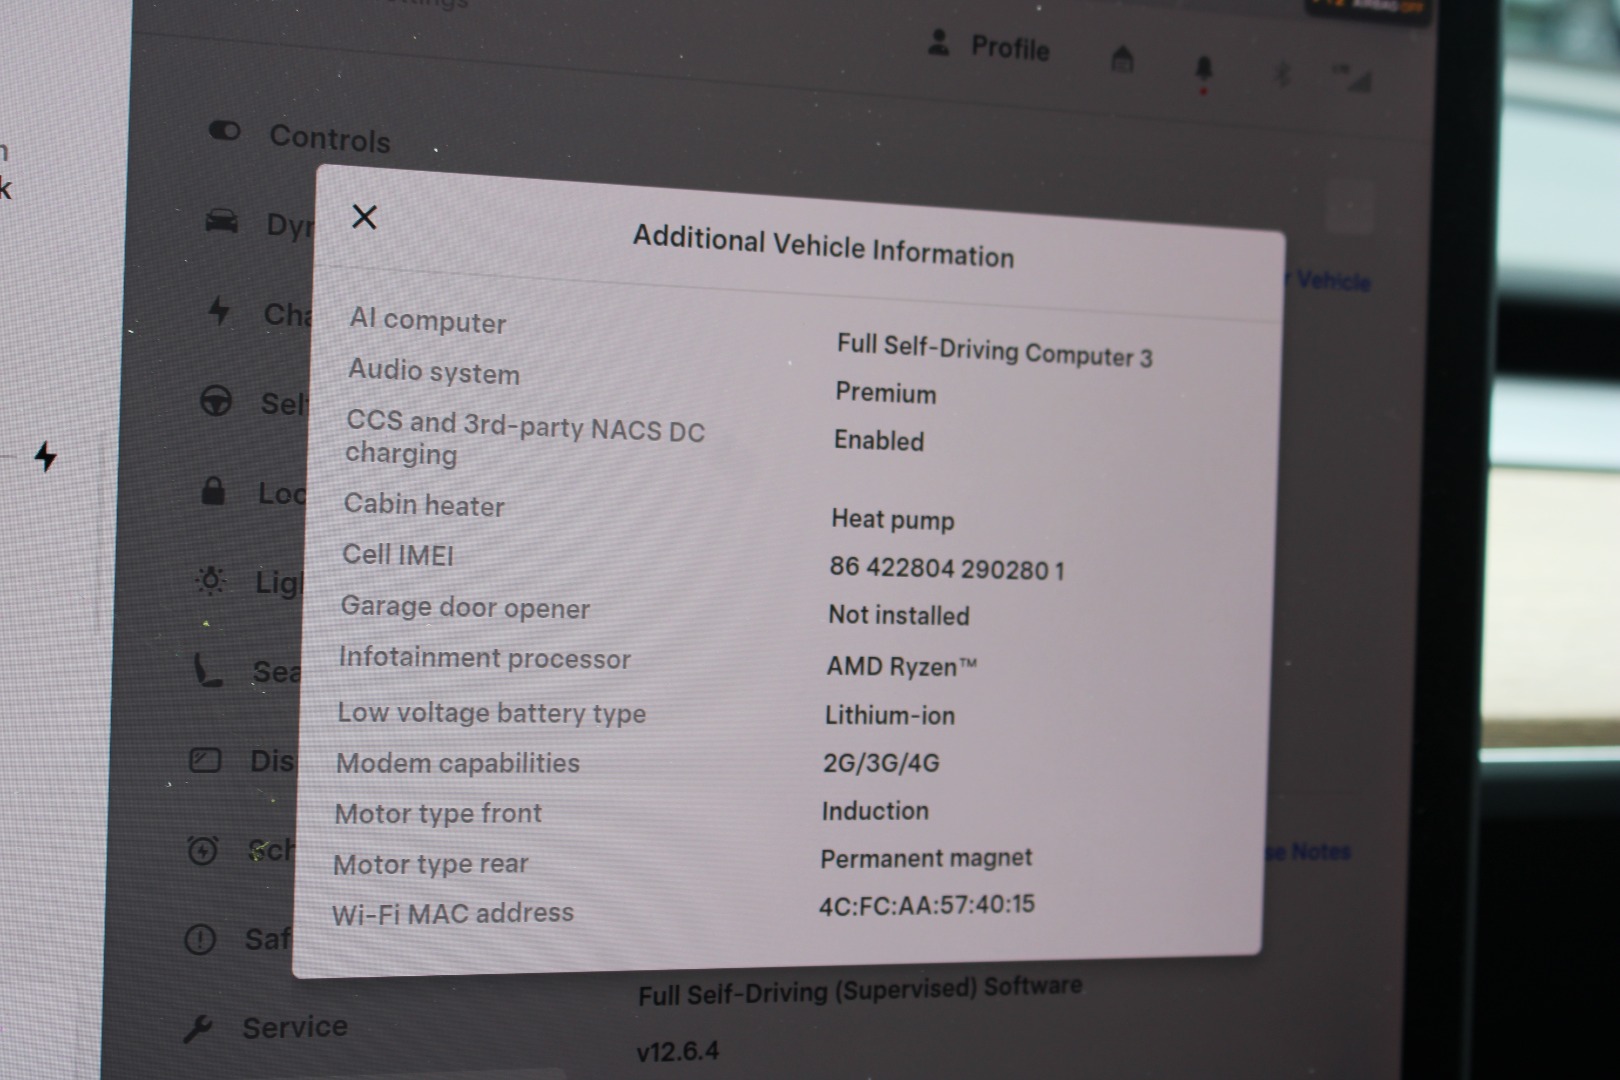Select the Dynamics car icon in sidebar
This screenshot has height=1080, width=1620.
coord(222,221)
